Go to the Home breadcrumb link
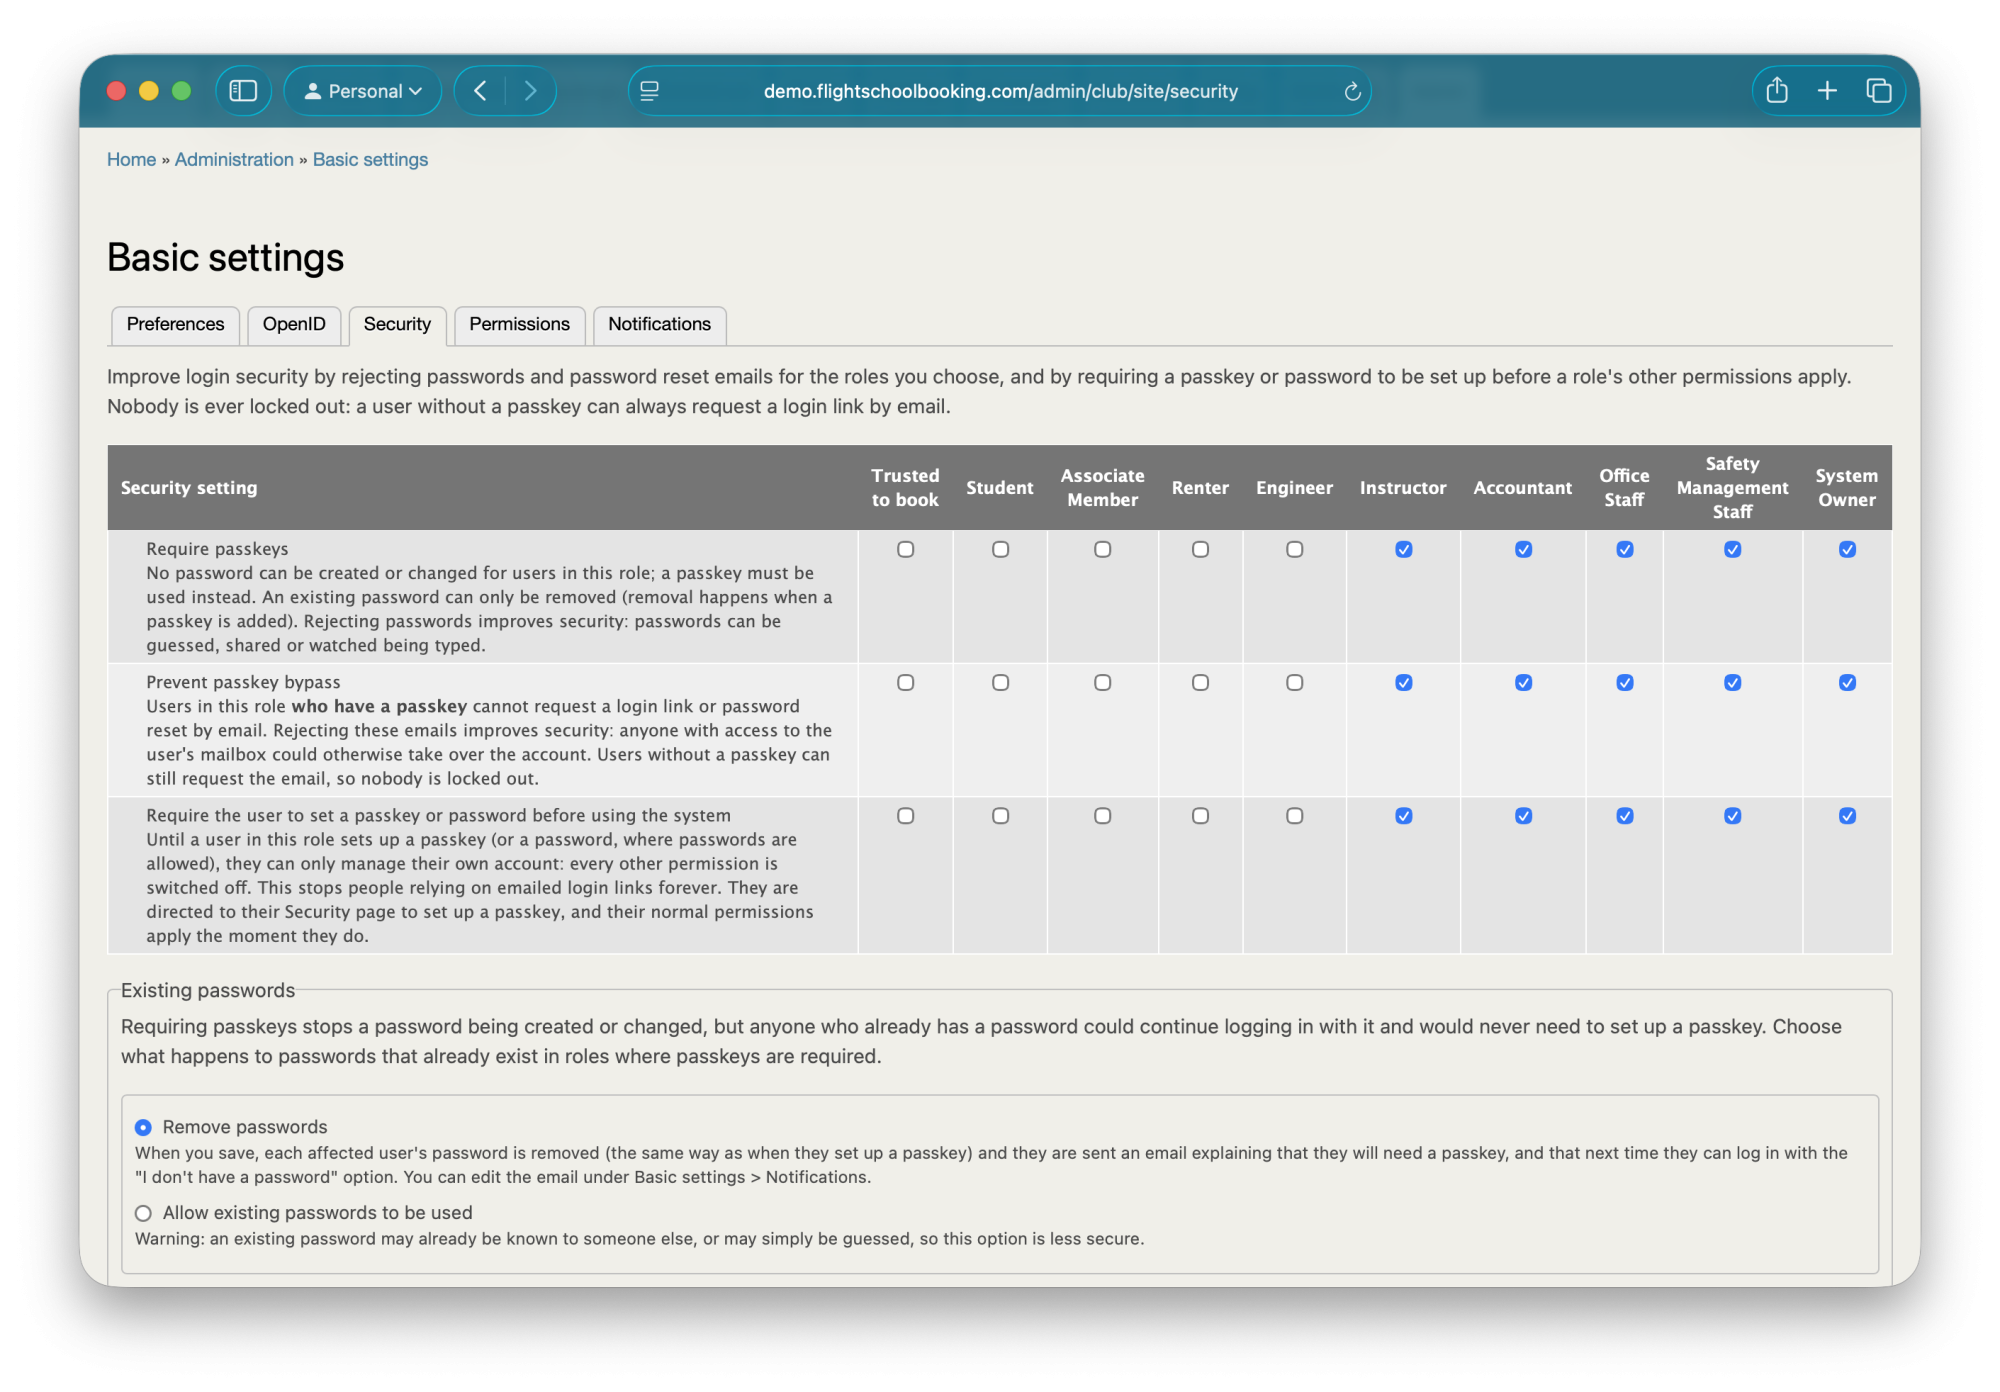This screenshot has height=1392, width=2000. pos(131,160)
